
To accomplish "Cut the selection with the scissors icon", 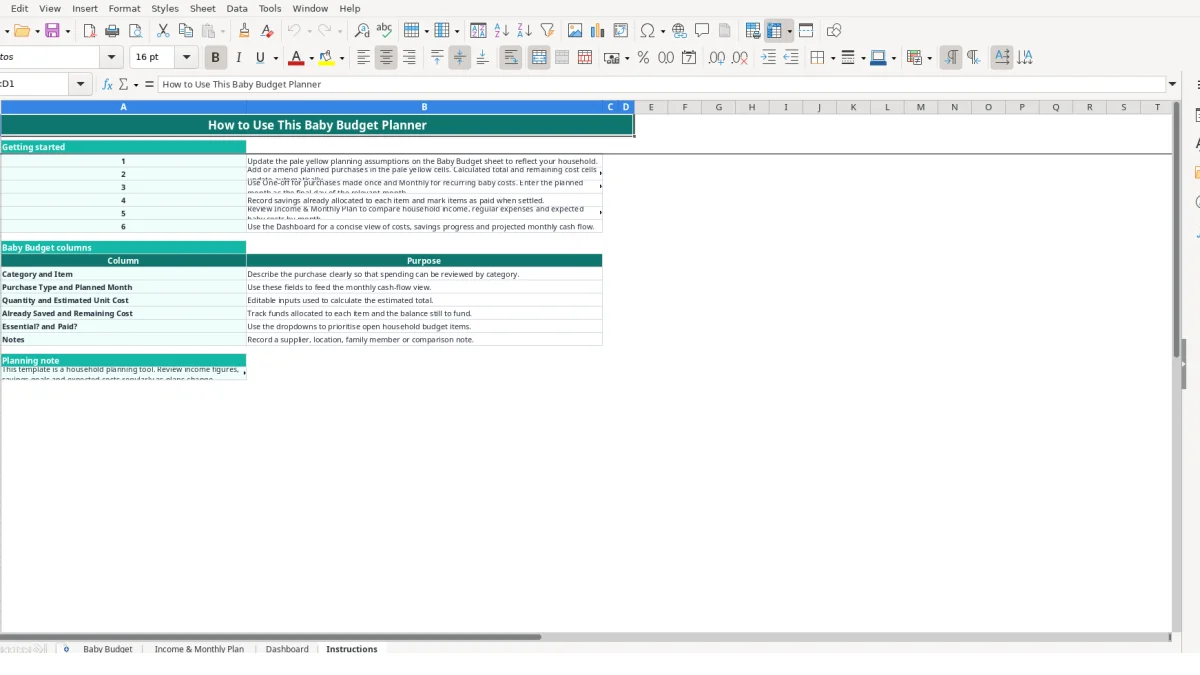I will tap(163, 31).
